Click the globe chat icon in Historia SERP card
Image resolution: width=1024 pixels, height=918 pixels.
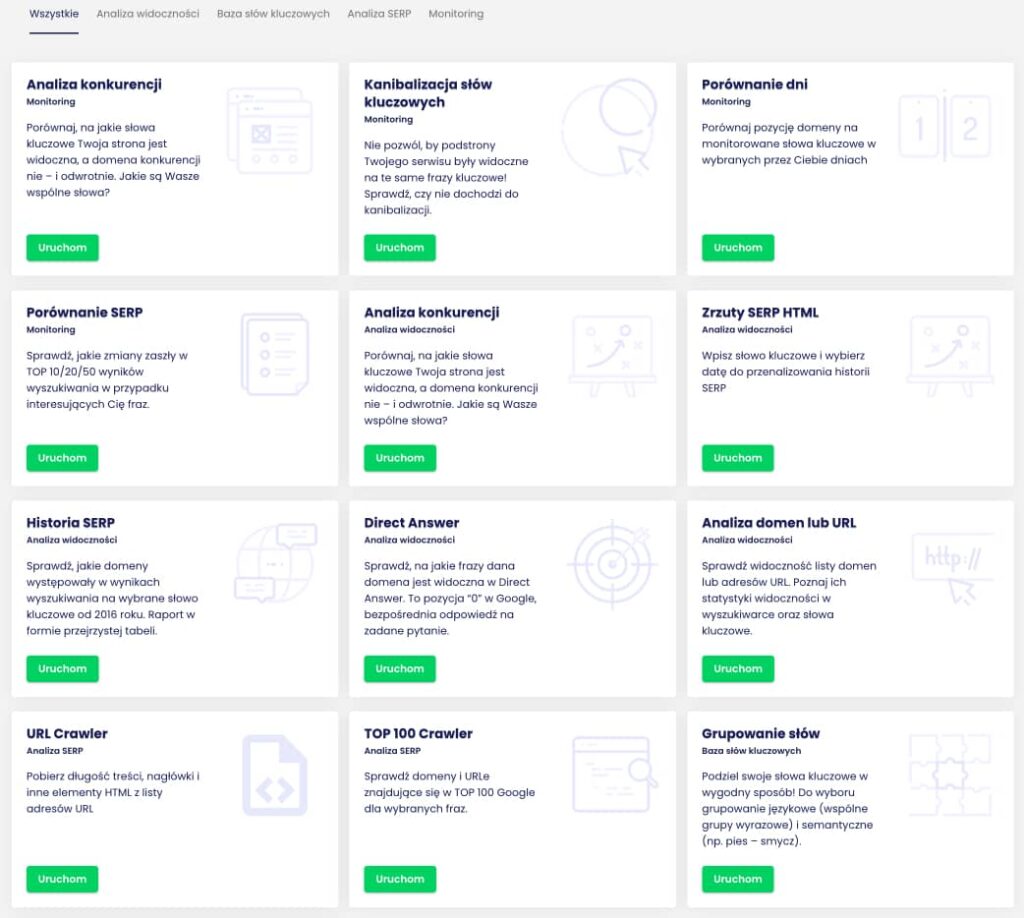(275, 563)
